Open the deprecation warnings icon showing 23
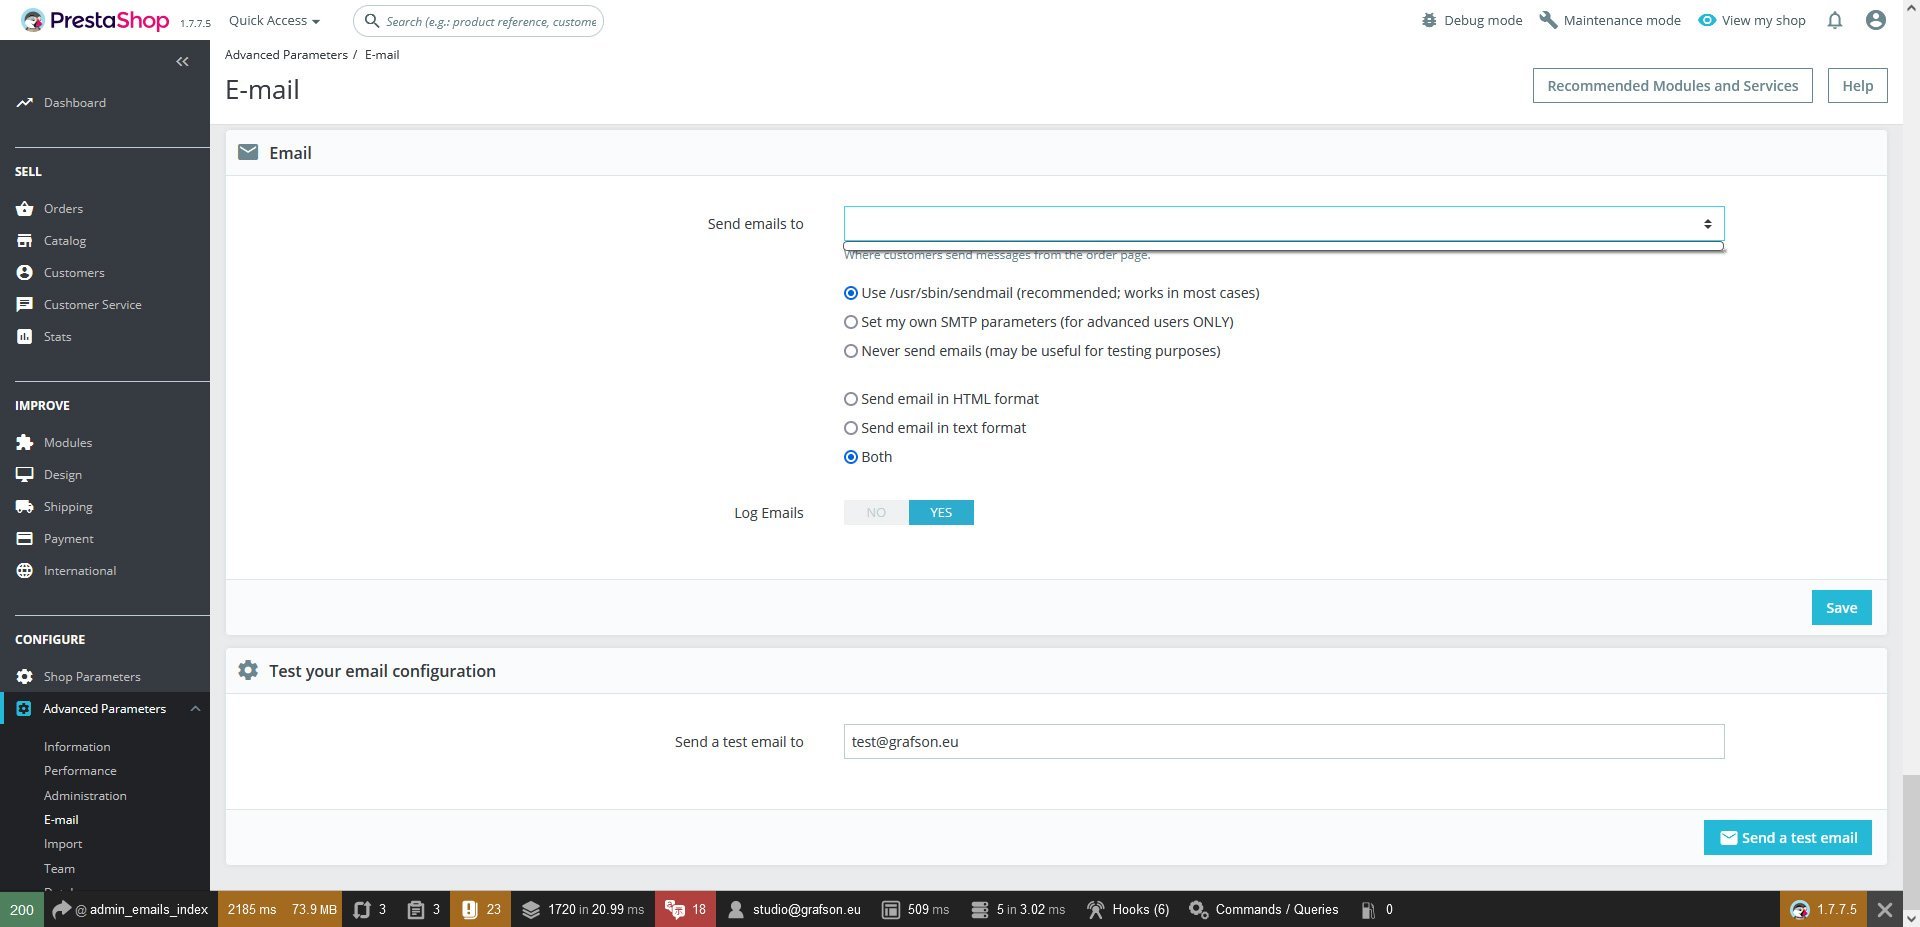Image resolution: width=1920 pixels, height=927 pixels. tap(481, 910)
